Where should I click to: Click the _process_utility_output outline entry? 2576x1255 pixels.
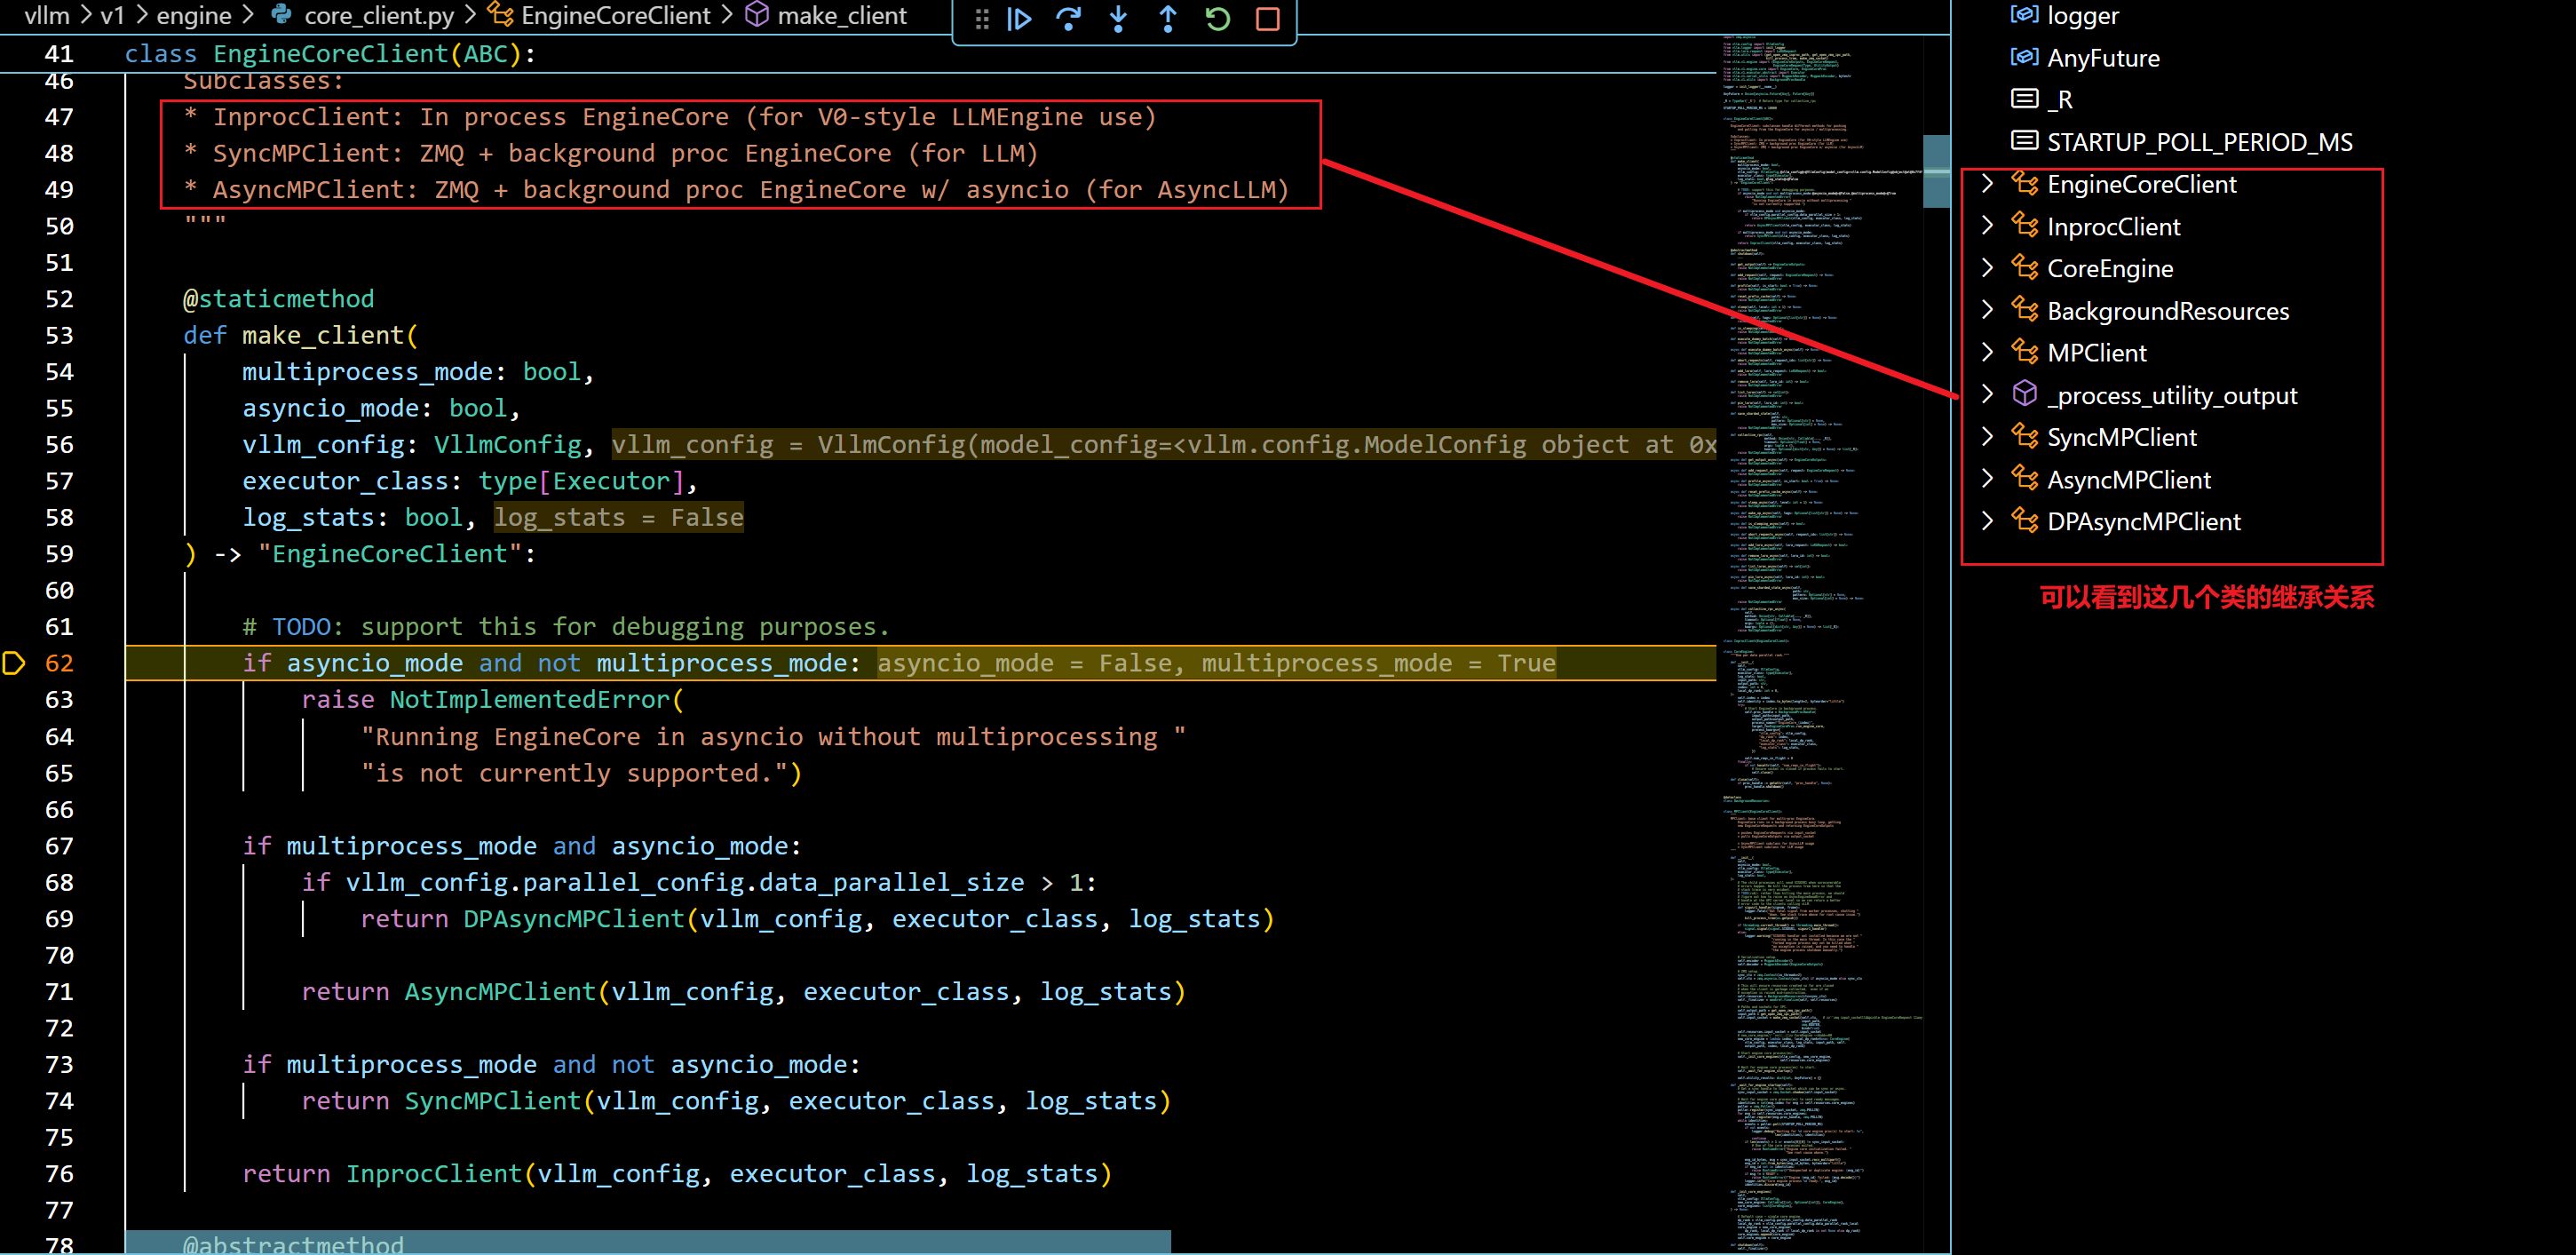(2171, 395)
